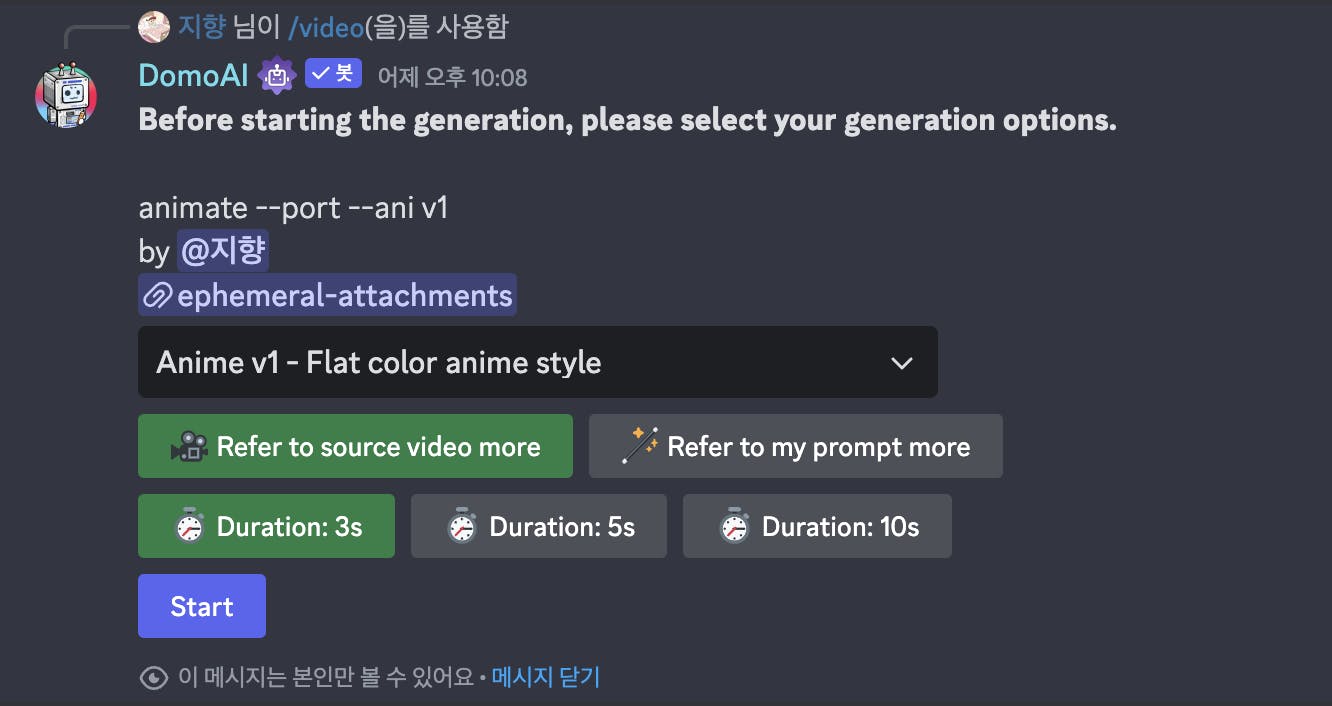Click the @지향 mention
This screenshot has height=706, width=1332.
tap(222, 251)
